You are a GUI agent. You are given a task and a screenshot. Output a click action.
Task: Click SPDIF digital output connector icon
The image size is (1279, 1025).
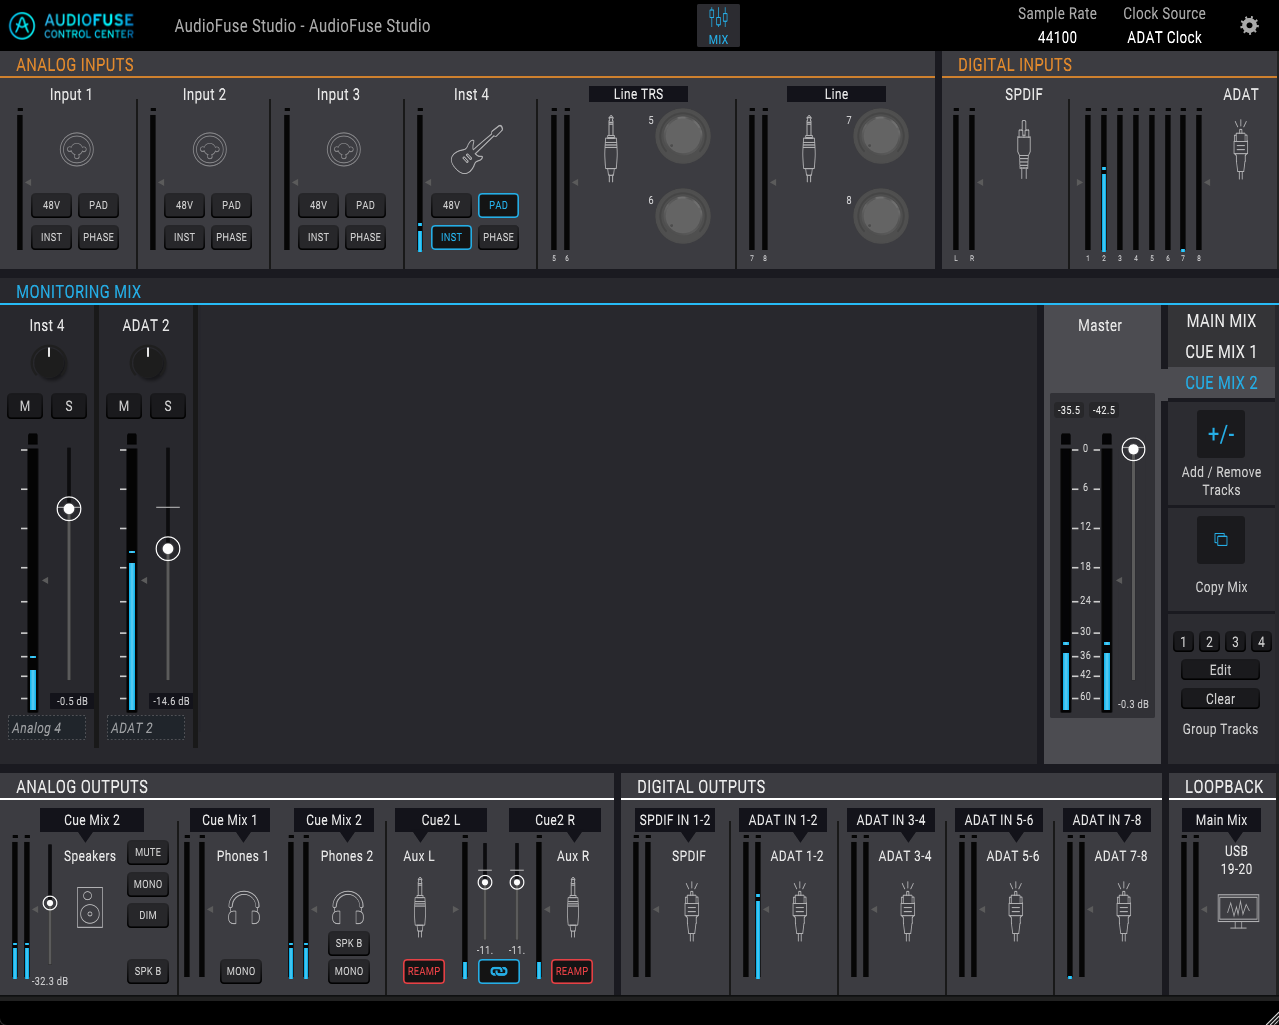point(691,910)
